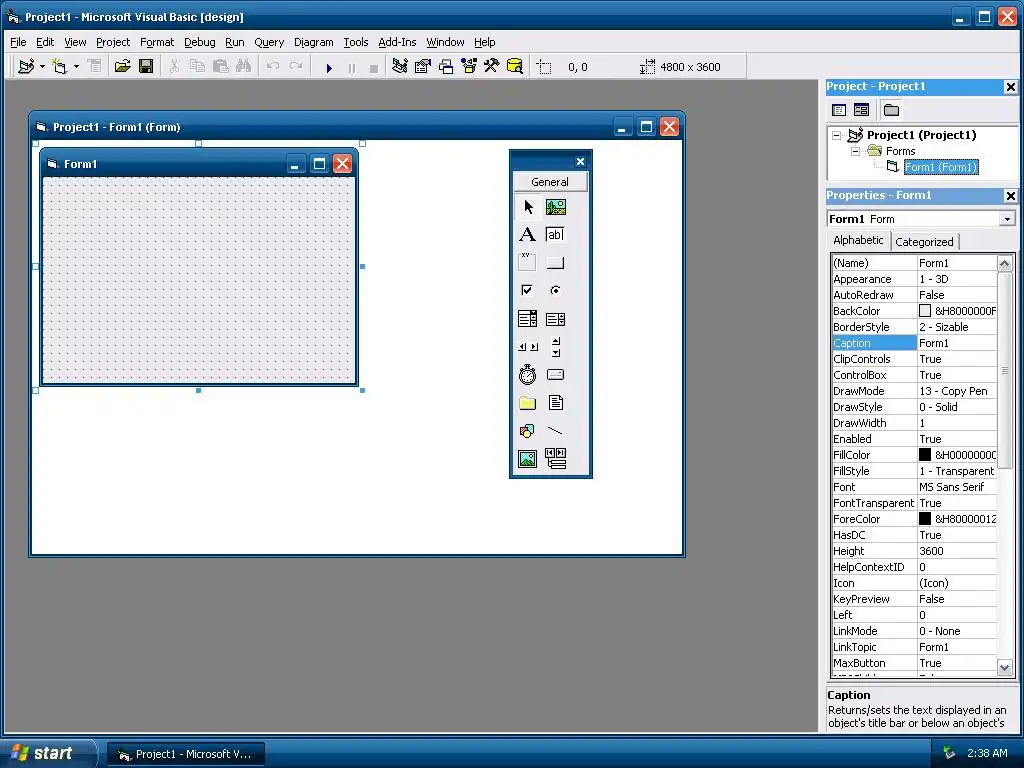Select the Image control in the toolbox
This screenshot has width=1024, height=768.
tap(528, 458)
